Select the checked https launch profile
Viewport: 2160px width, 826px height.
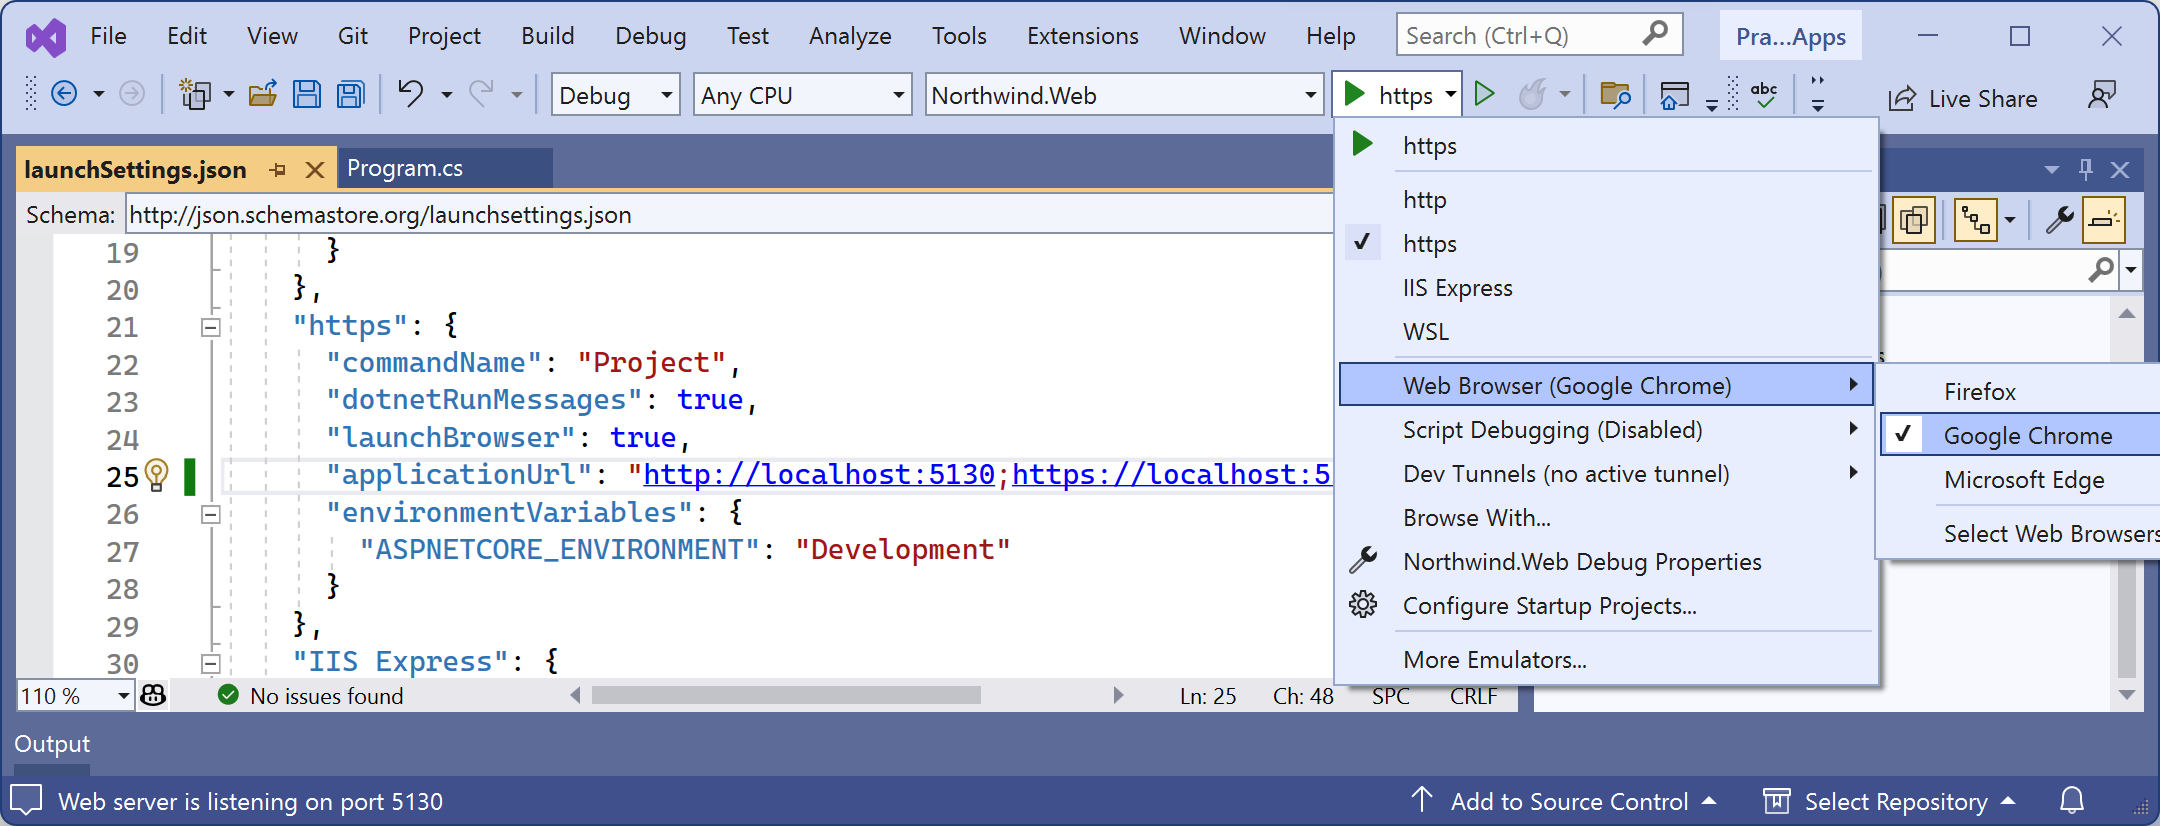coord(1606,243)
